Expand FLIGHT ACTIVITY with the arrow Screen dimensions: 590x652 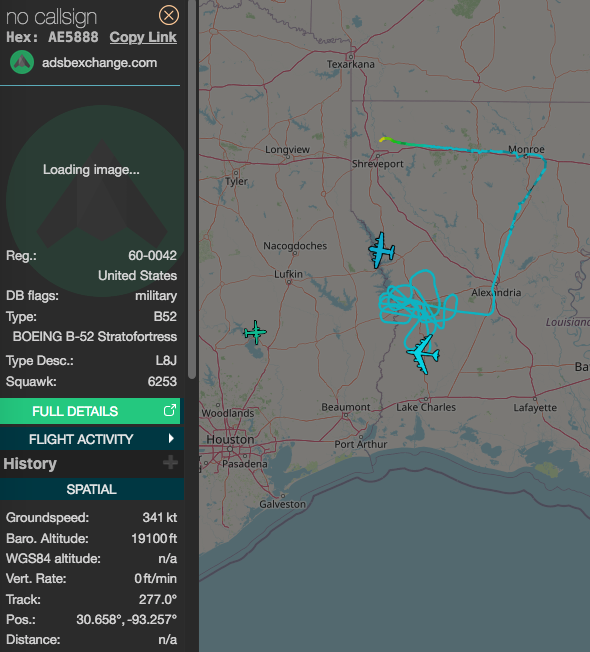(171, 439)
